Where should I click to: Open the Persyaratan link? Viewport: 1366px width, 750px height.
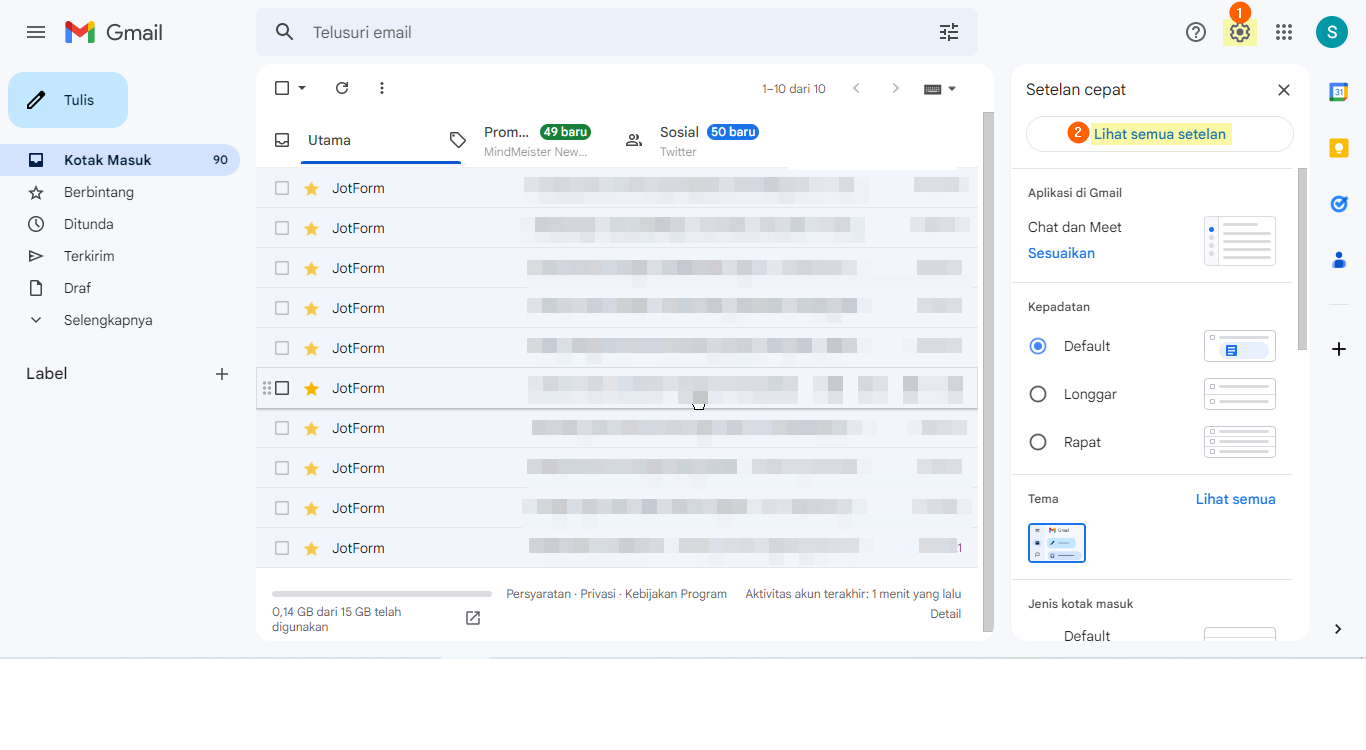(x=541, y=594)
